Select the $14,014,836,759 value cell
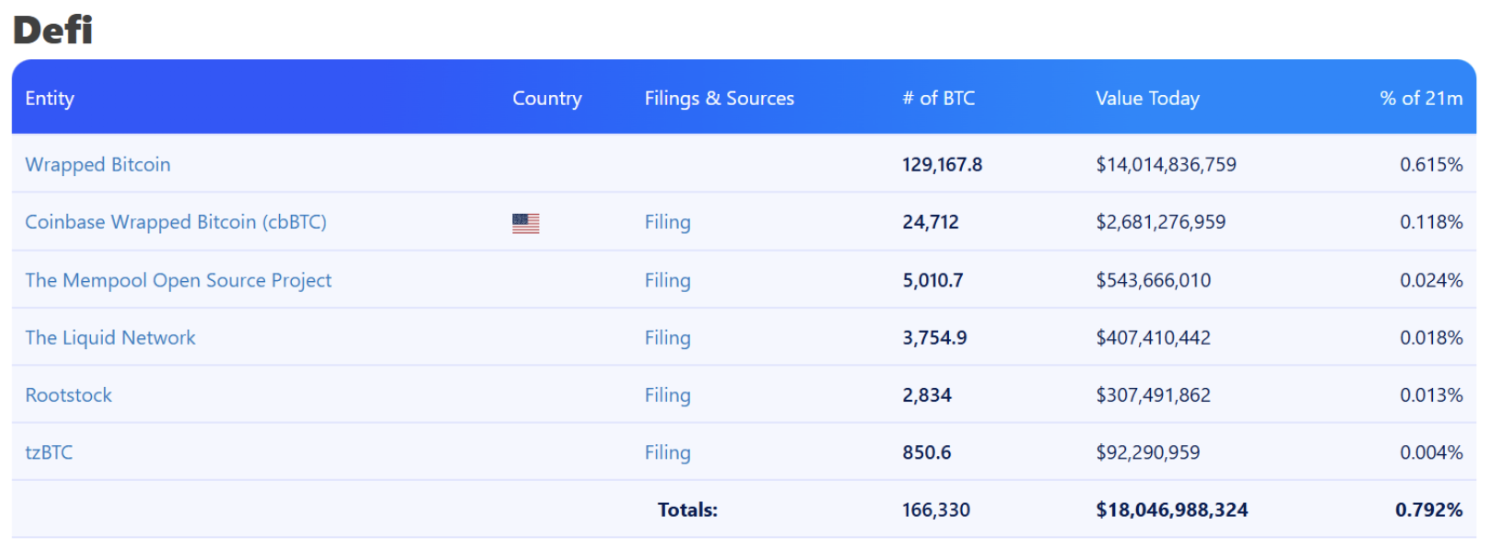 pos(1166,164)
